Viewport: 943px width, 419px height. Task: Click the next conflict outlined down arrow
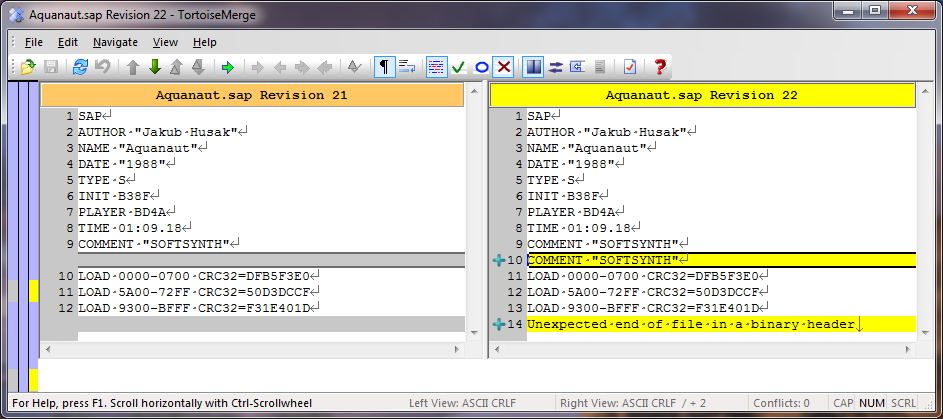click(x=198, y=67)
